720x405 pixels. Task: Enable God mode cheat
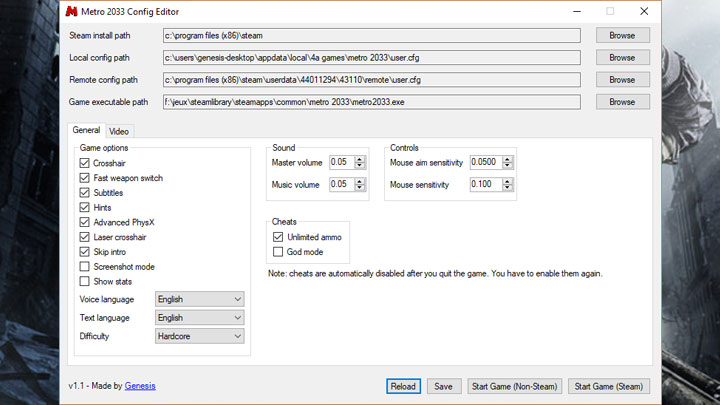(278, 252)
